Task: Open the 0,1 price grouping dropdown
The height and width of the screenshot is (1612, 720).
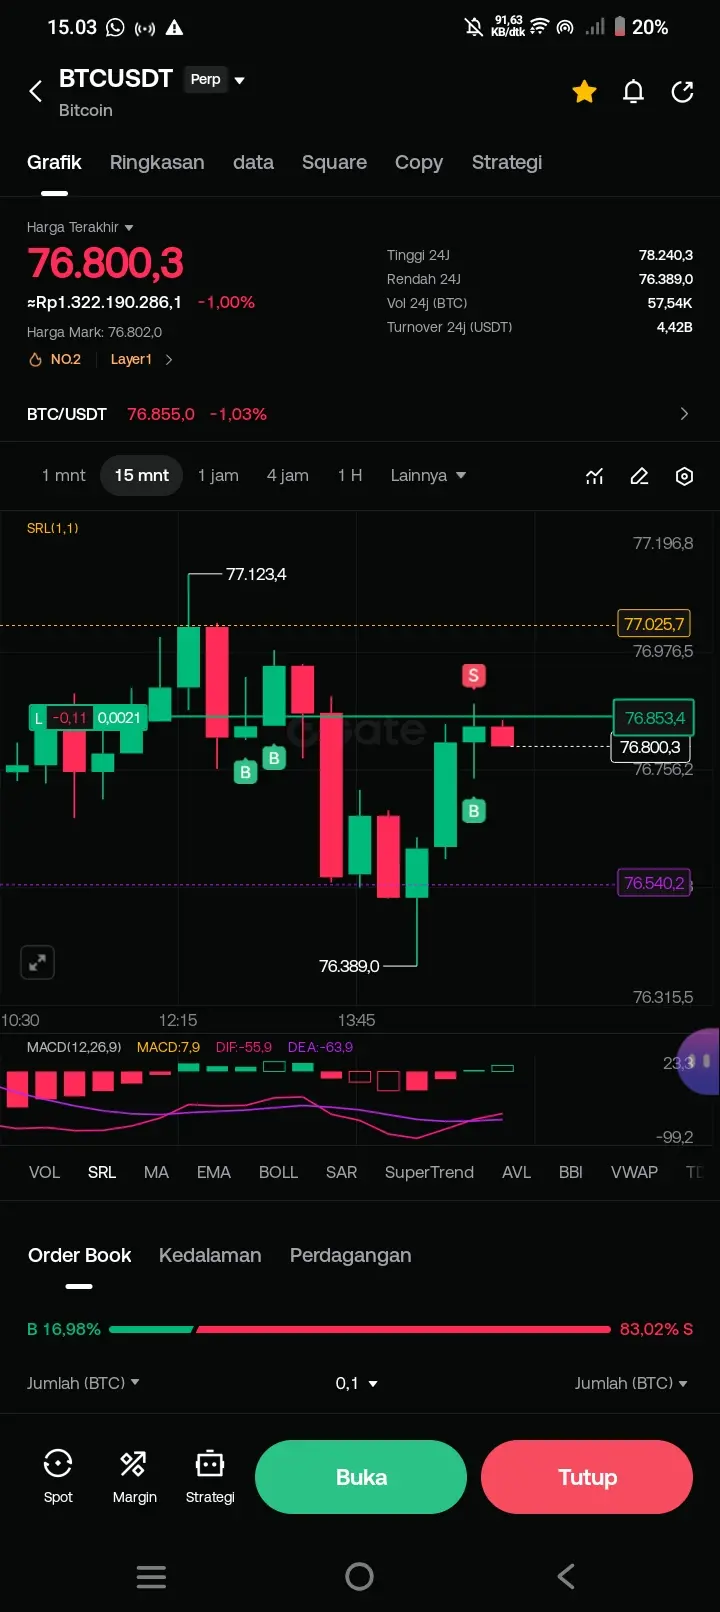Action: [x=357, y=1383]
